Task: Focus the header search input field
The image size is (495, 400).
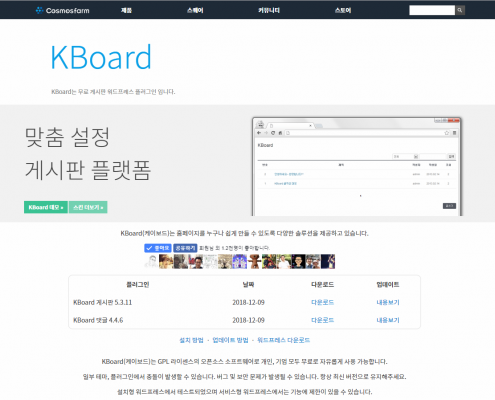Action: [x=432, y=10]
